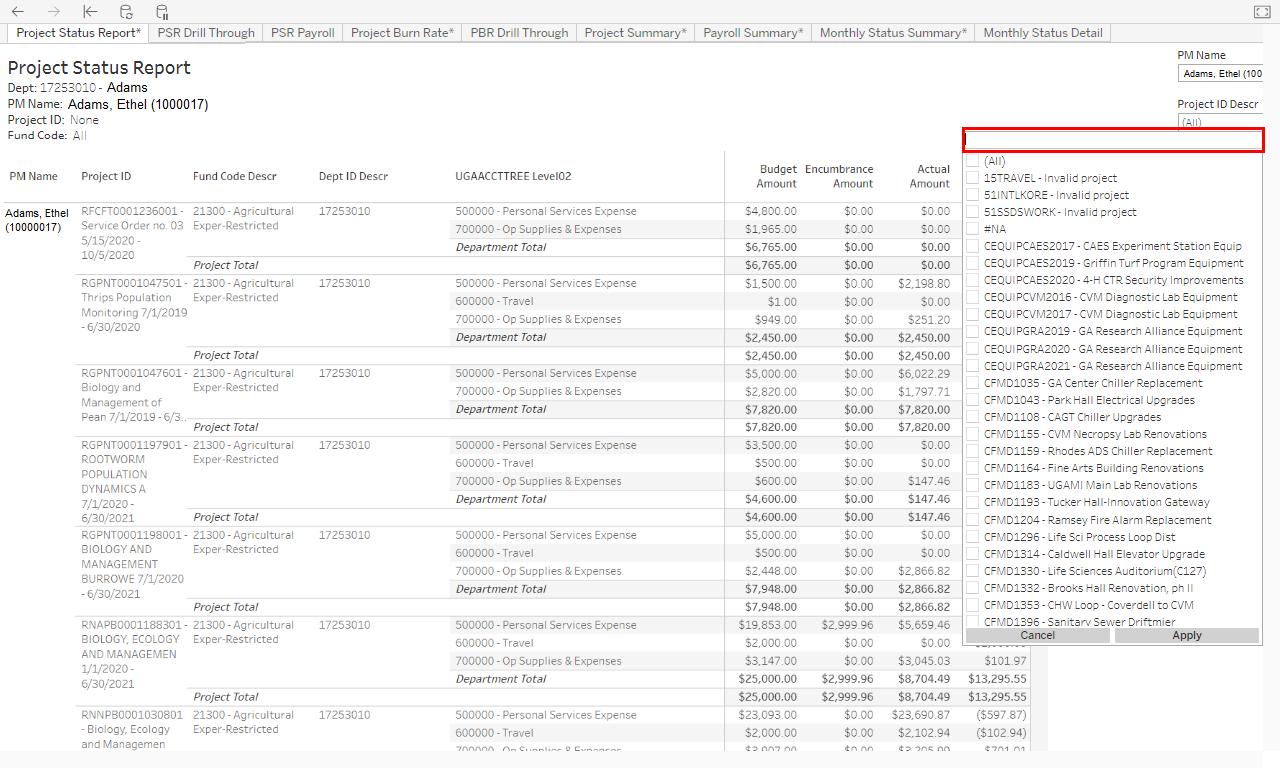This screenshot has width=1280, height=768.
Task: Click the Fund Code Descr column header
Action: [235, 176]
